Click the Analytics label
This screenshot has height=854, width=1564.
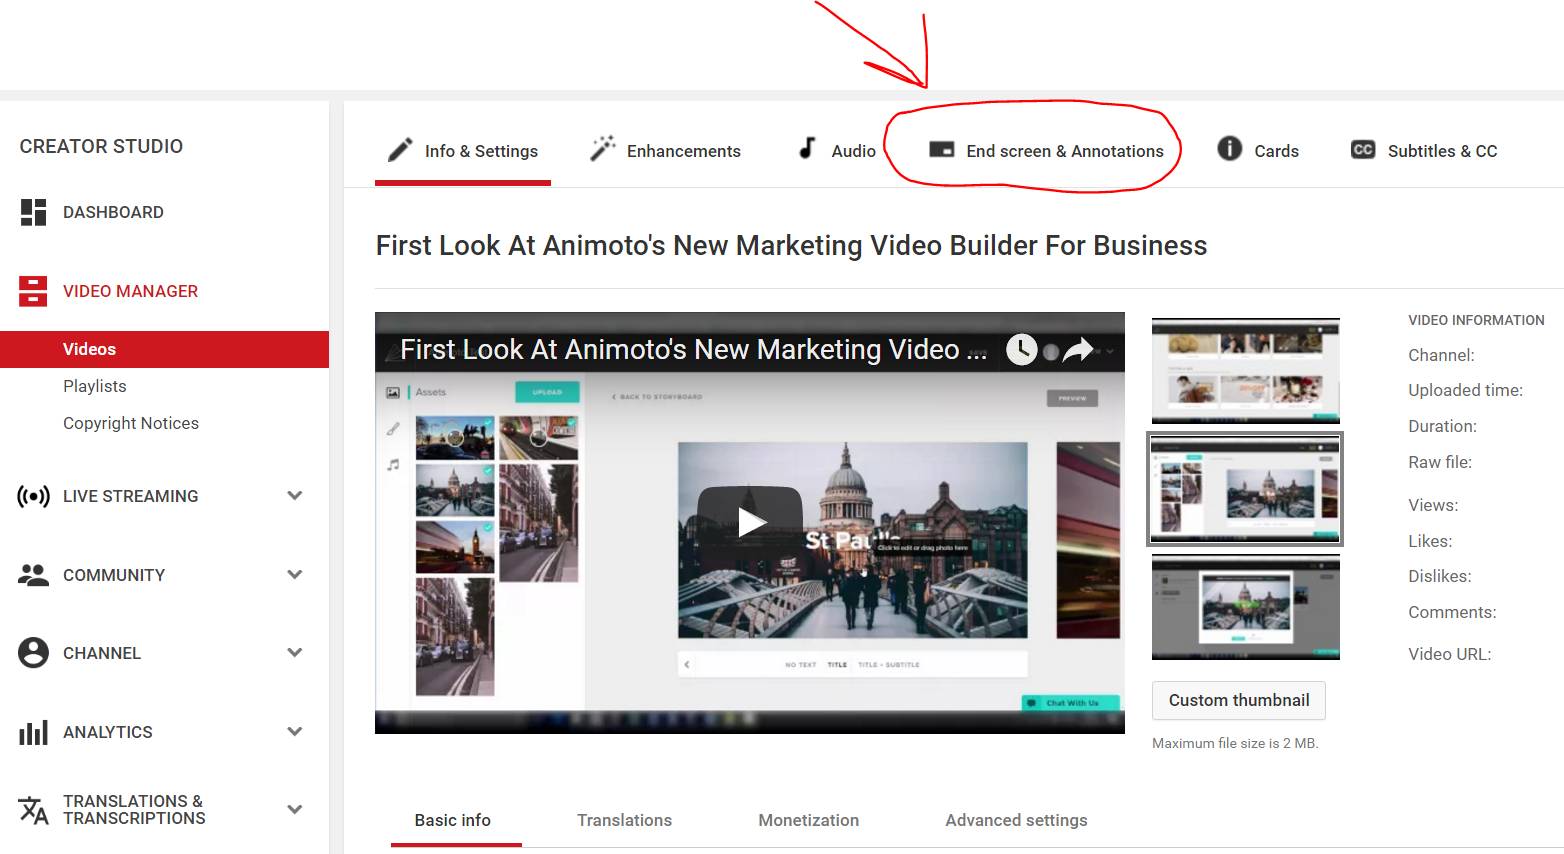coord(108,732)
